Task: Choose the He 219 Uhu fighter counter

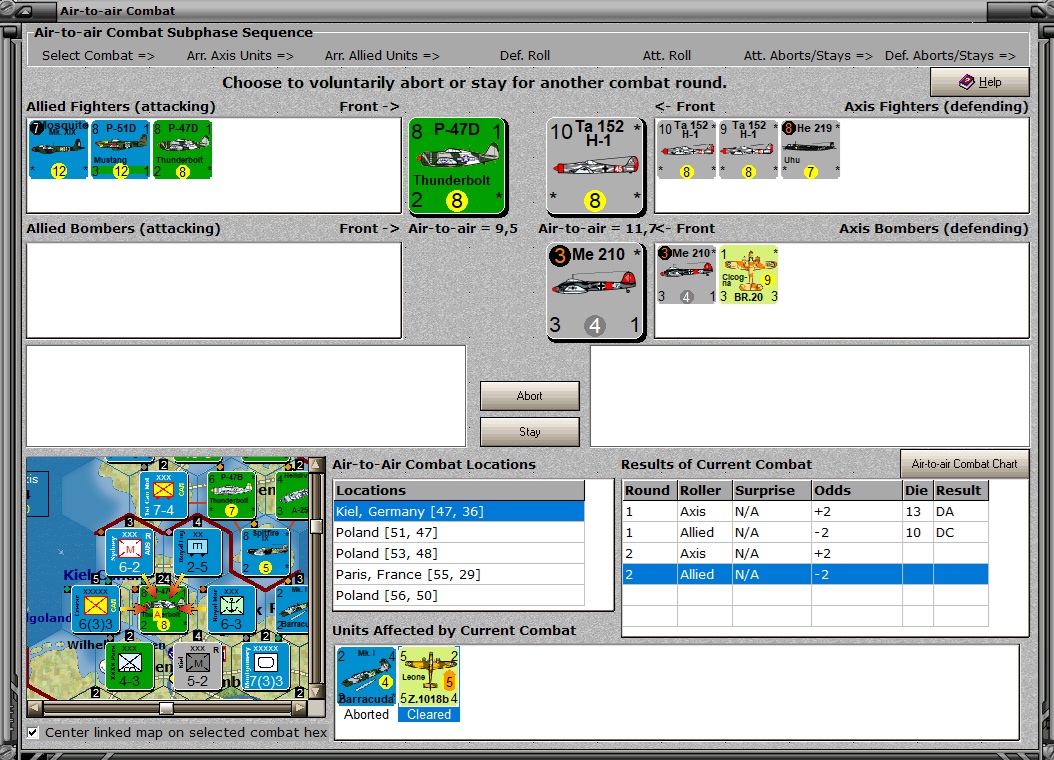Action: (810, 149)
